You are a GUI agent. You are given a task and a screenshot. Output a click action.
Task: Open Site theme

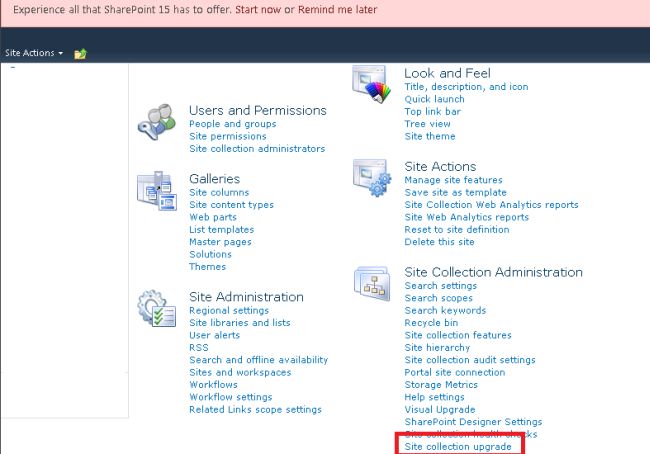[430, 136]
